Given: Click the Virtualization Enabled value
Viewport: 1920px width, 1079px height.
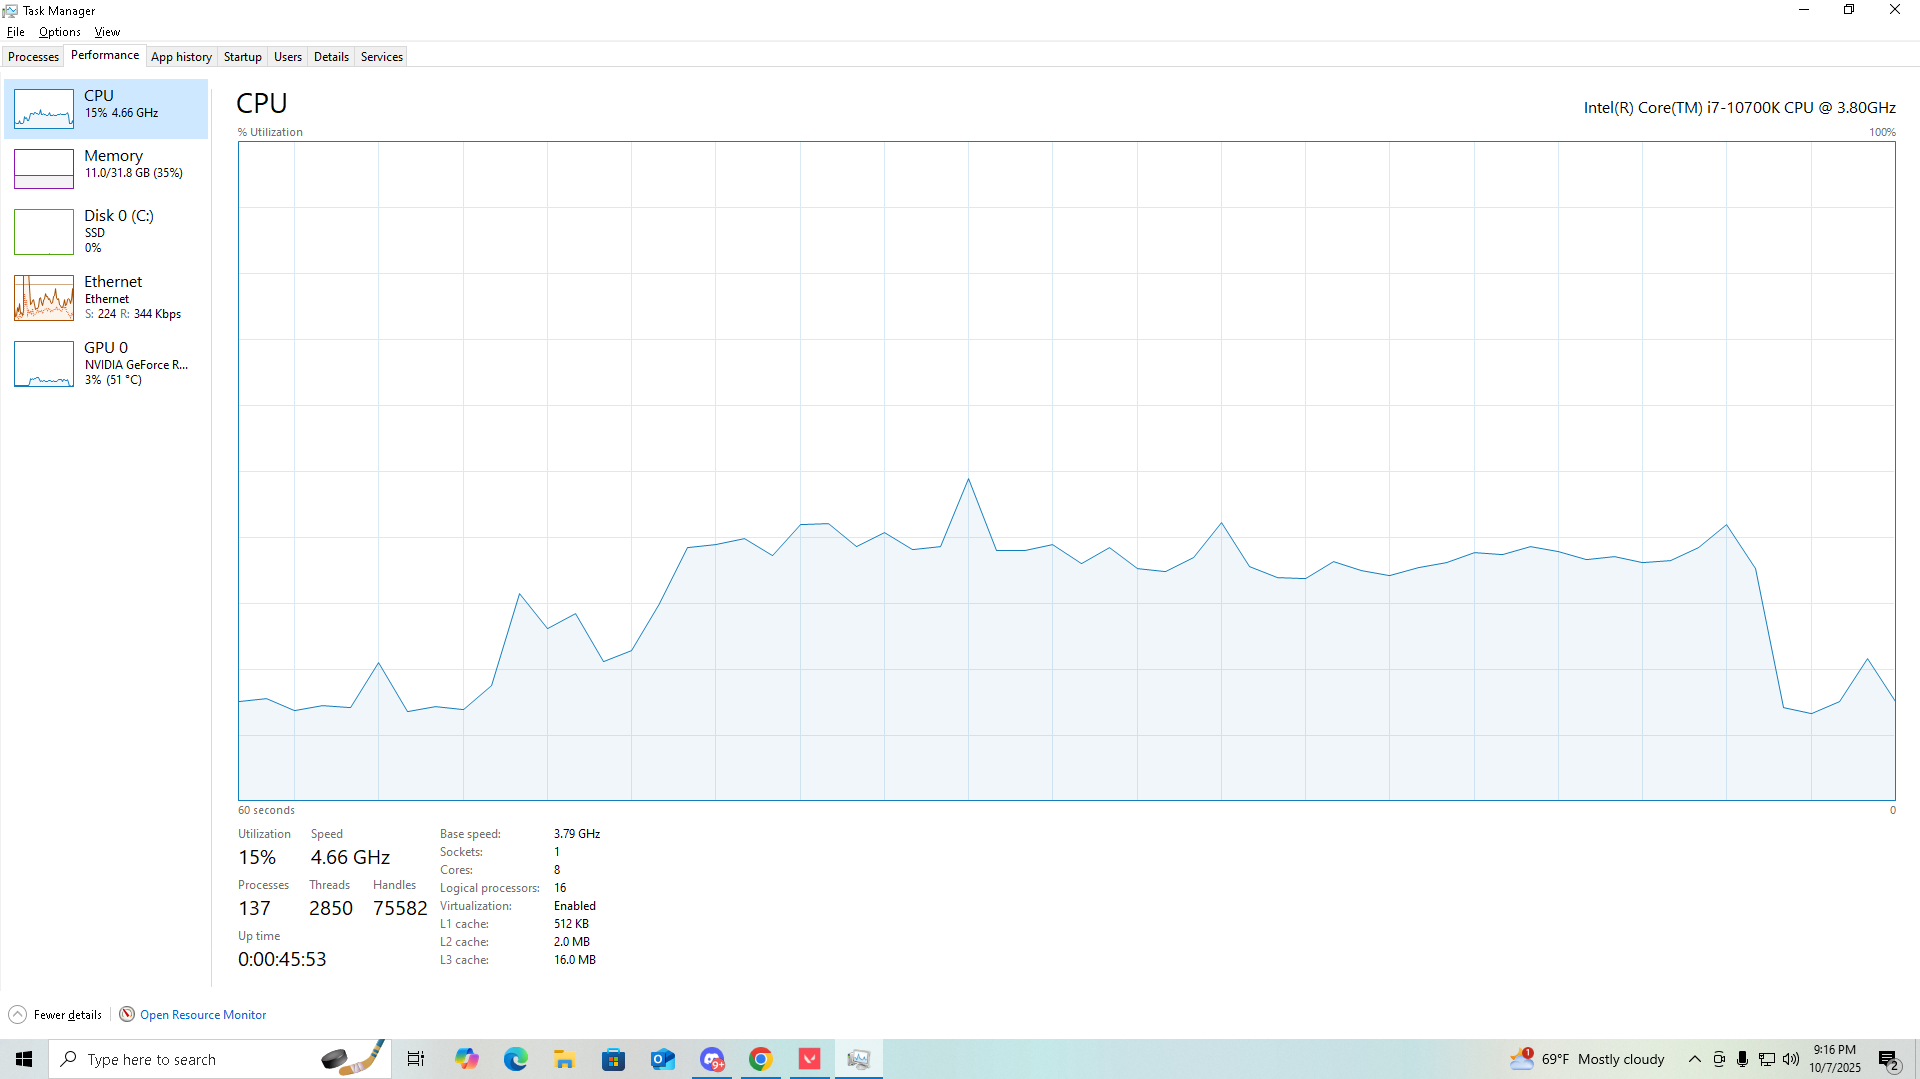Looking at the screenshot, I should [x=575, y=906].
